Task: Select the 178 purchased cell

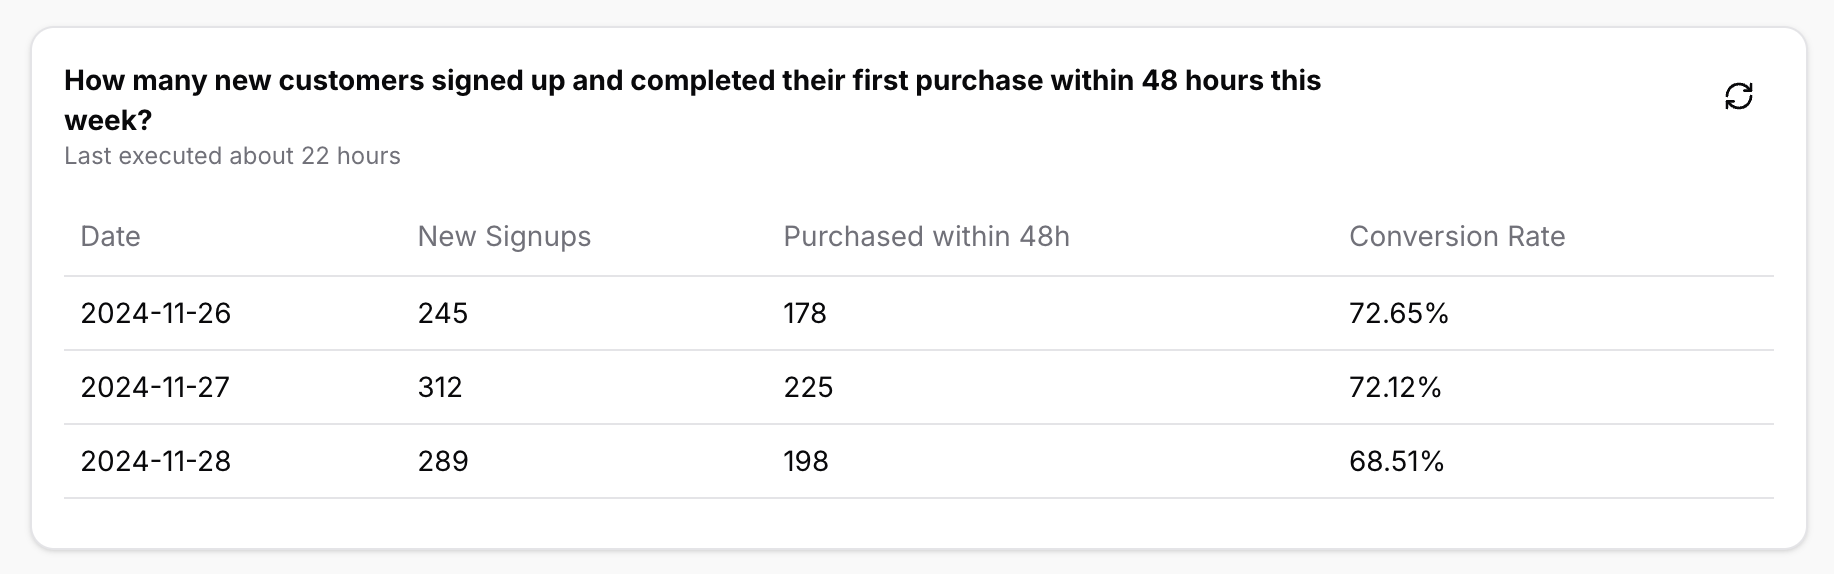Action: tap(805, 313)
